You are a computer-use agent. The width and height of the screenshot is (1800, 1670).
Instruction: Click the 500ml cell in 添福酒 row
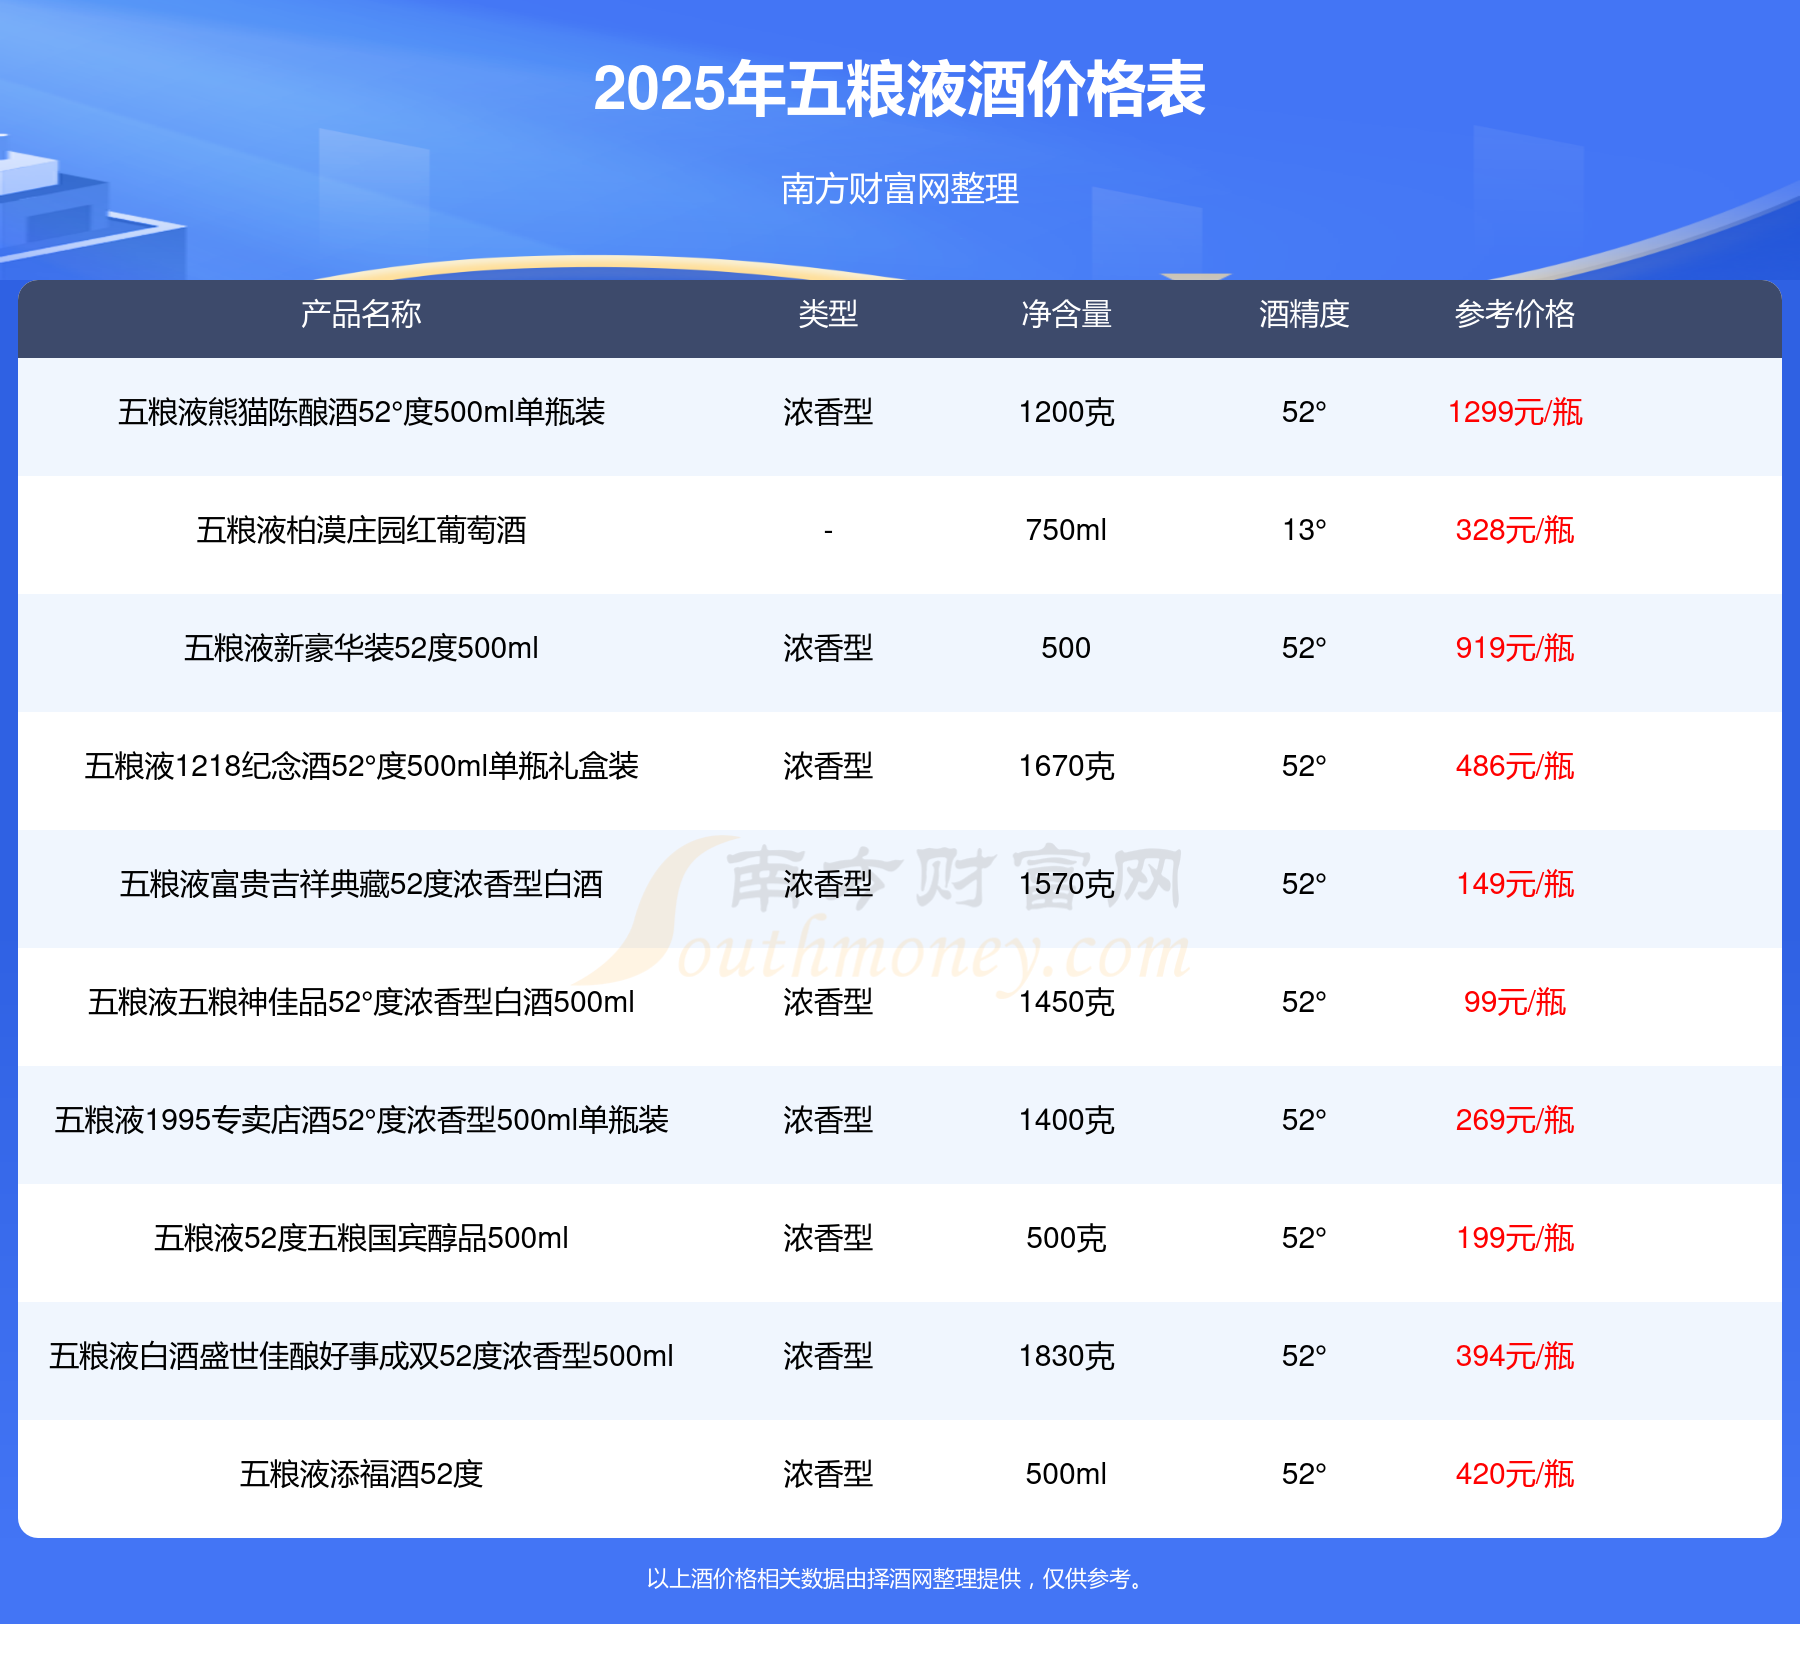(1066, 1474)
